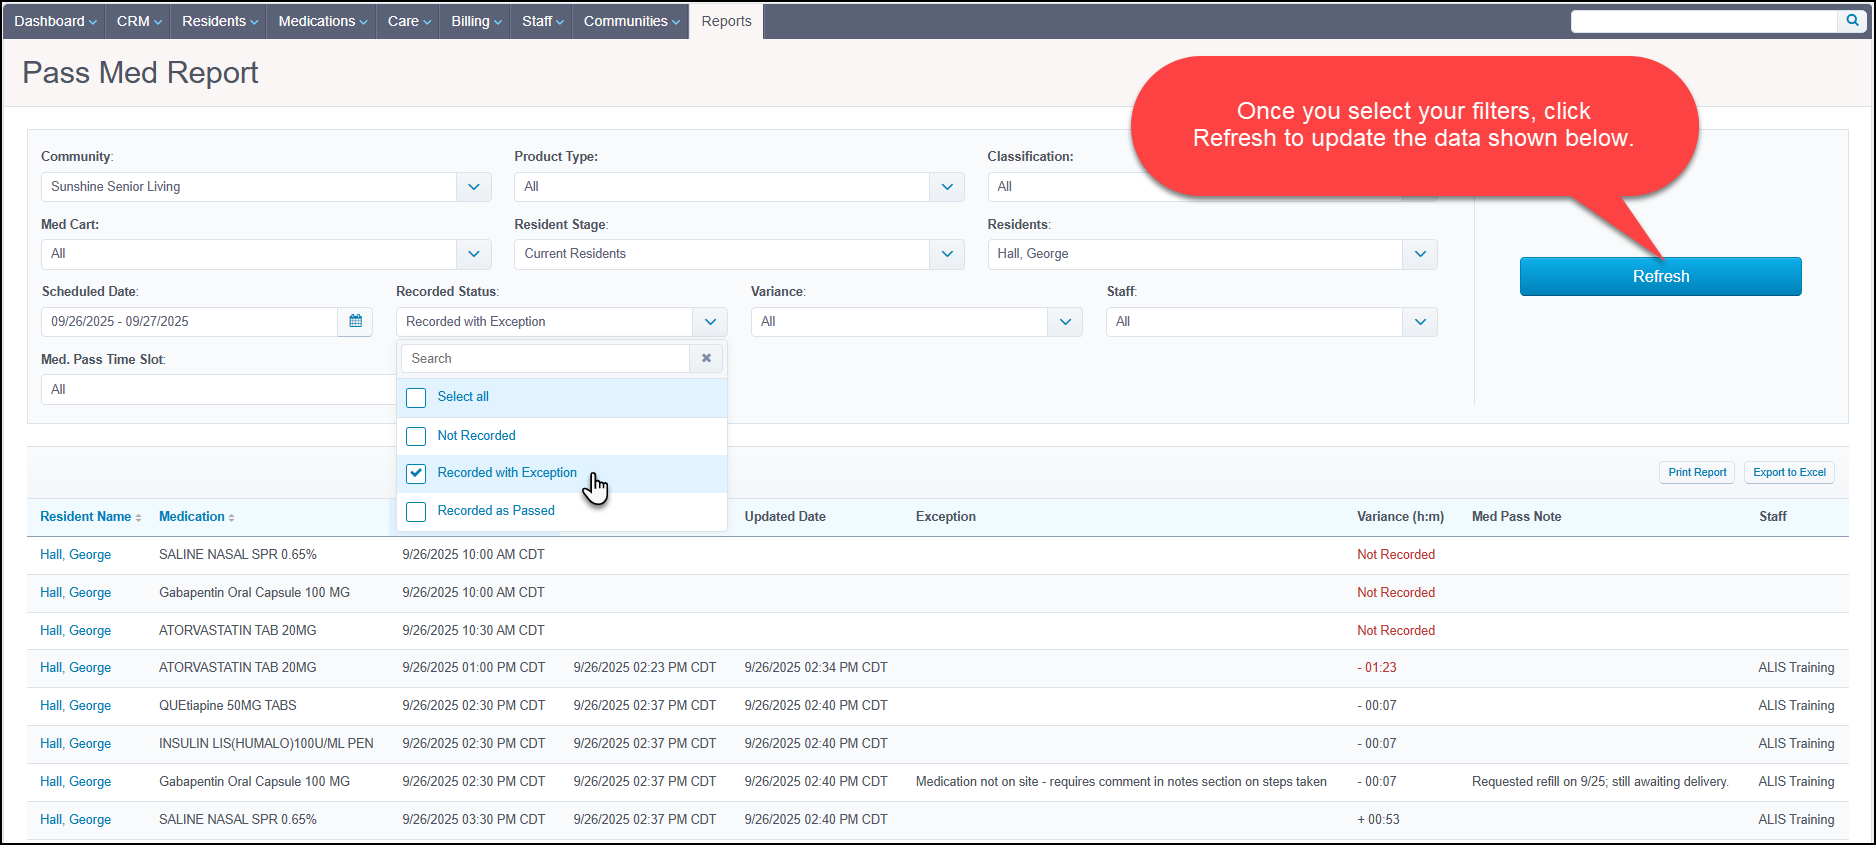Check the Not Recorded checkbox
The width and height of the screenshot is (1876, 845).
[416, 436]
